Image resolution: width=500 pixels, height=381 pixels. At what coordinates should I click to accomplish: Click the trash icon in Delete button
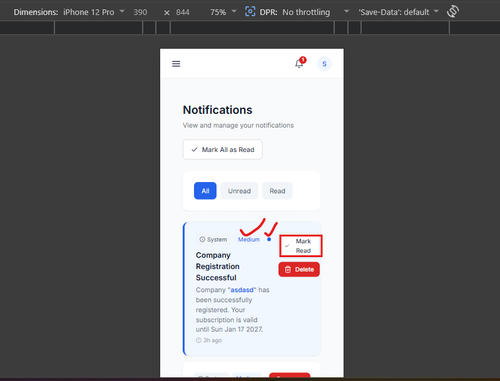point(288,269)
